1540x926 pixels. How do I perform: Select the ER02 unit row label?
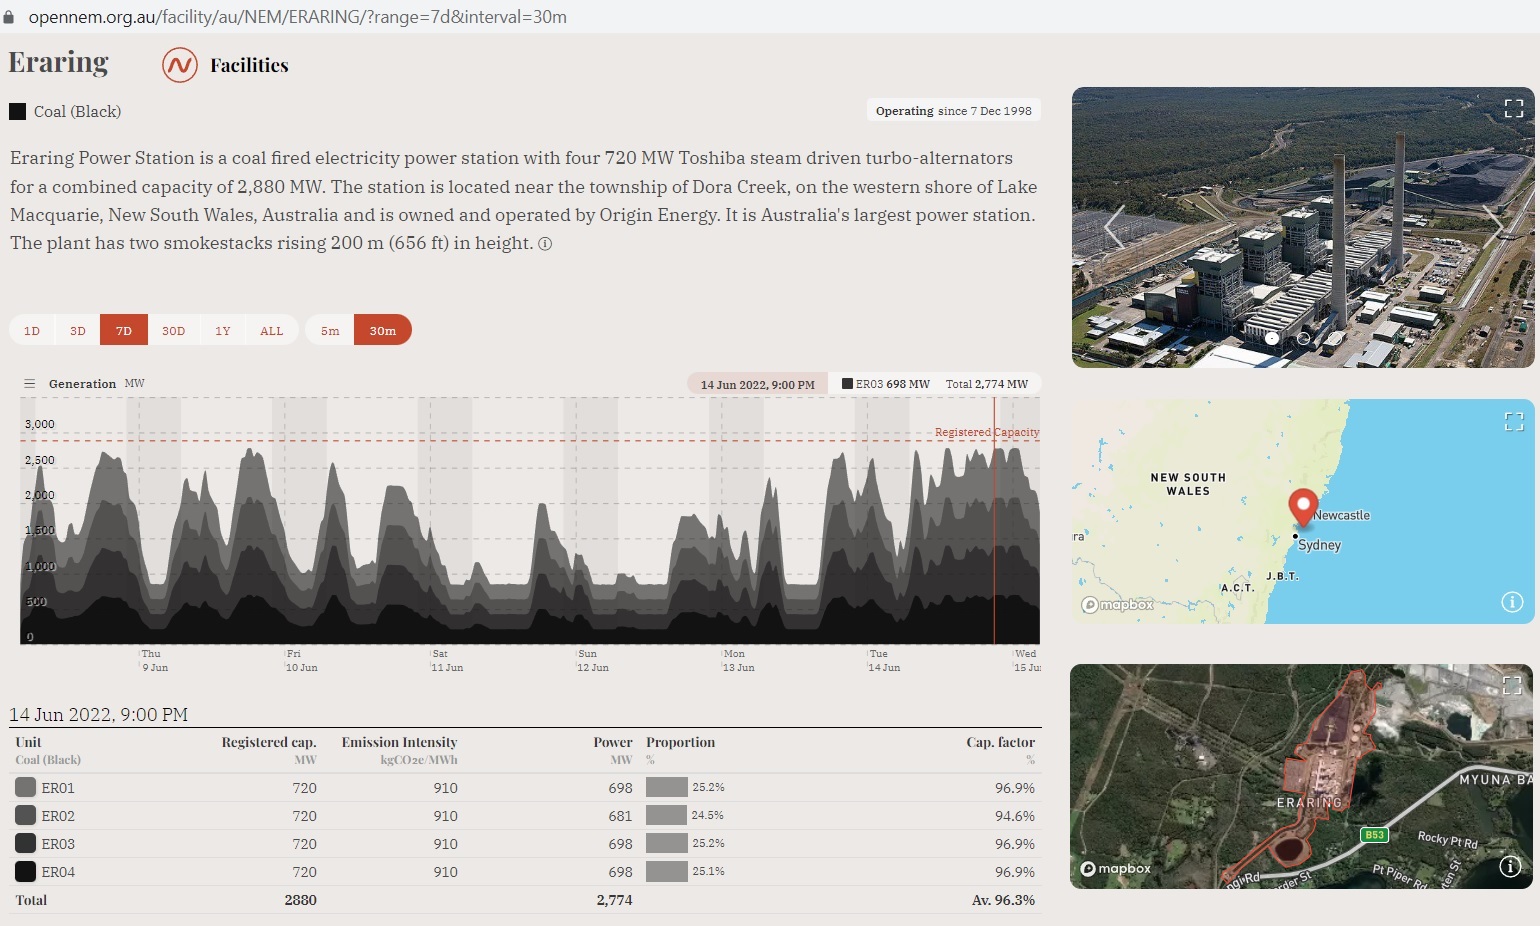click(x=58, y=816)
